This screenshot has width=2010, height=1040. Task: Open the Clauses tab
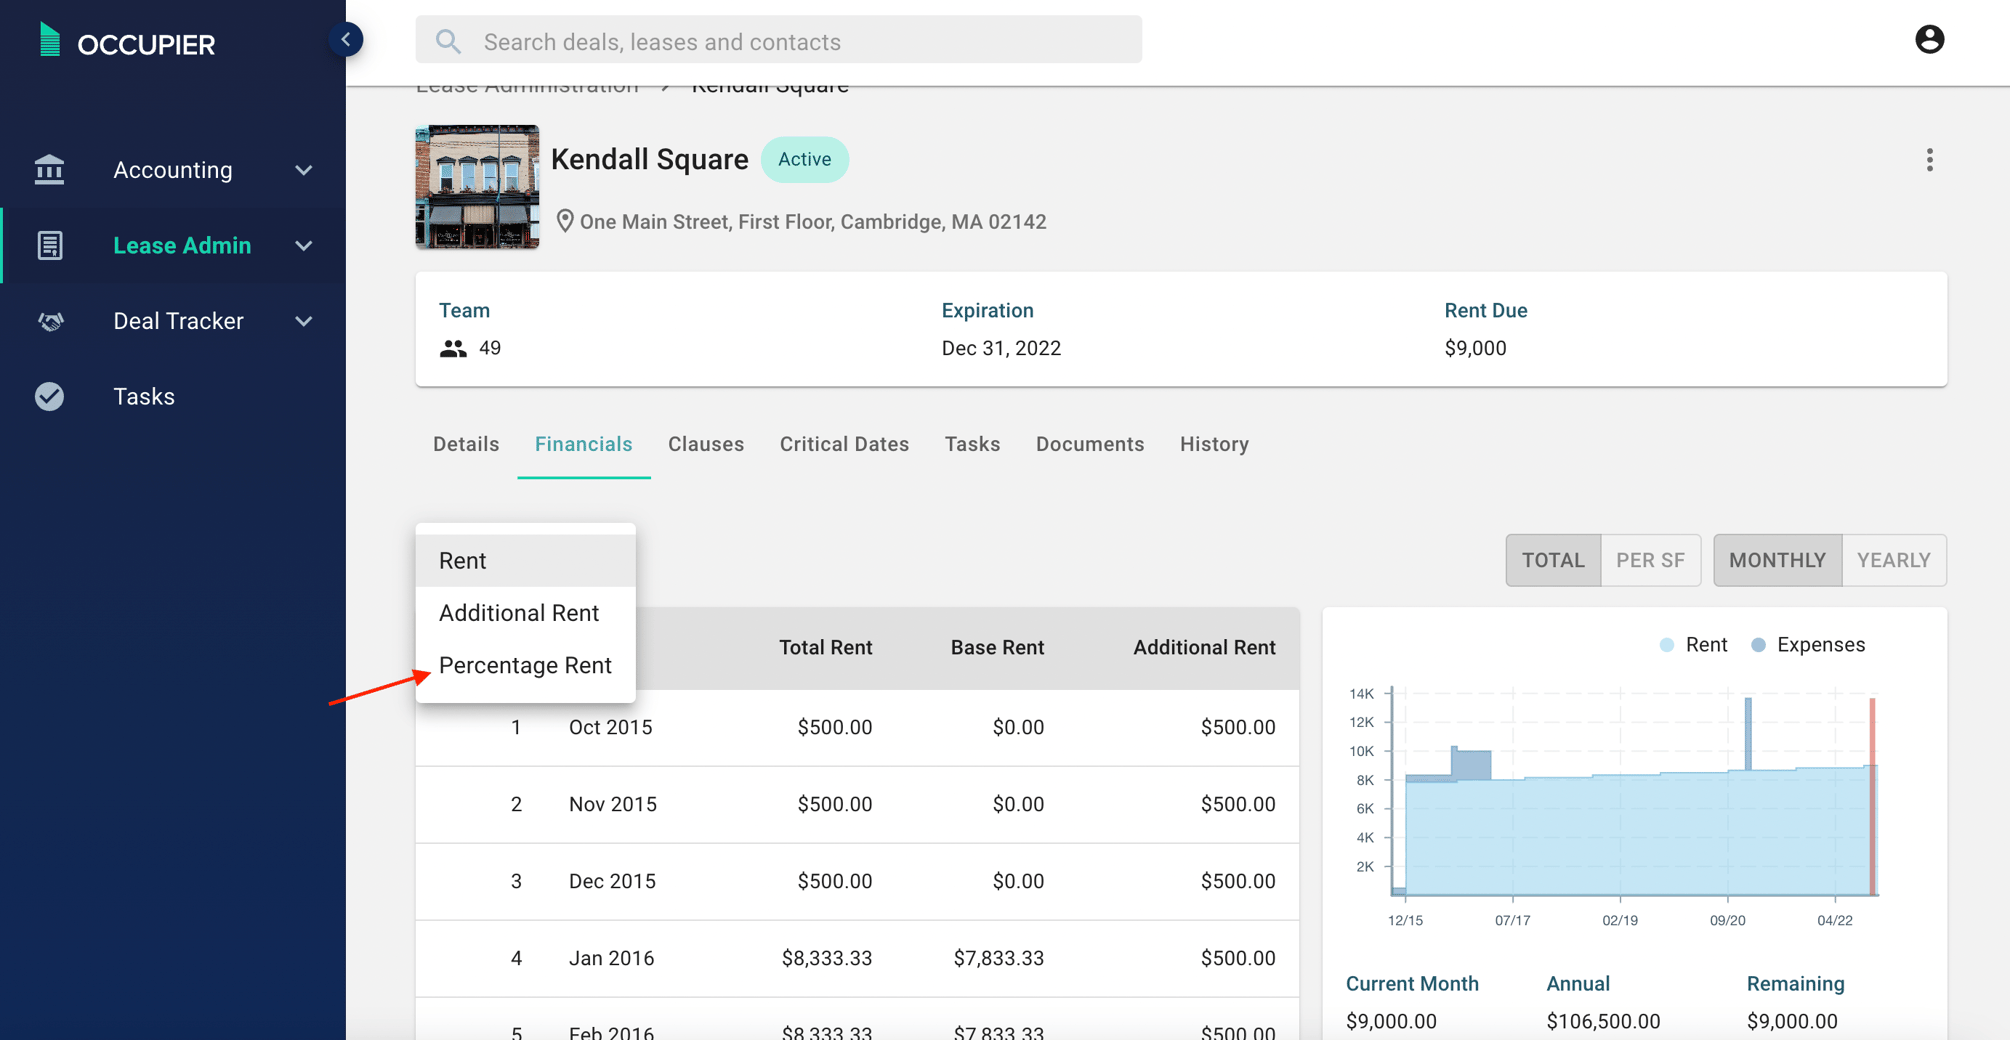(706, 444)
